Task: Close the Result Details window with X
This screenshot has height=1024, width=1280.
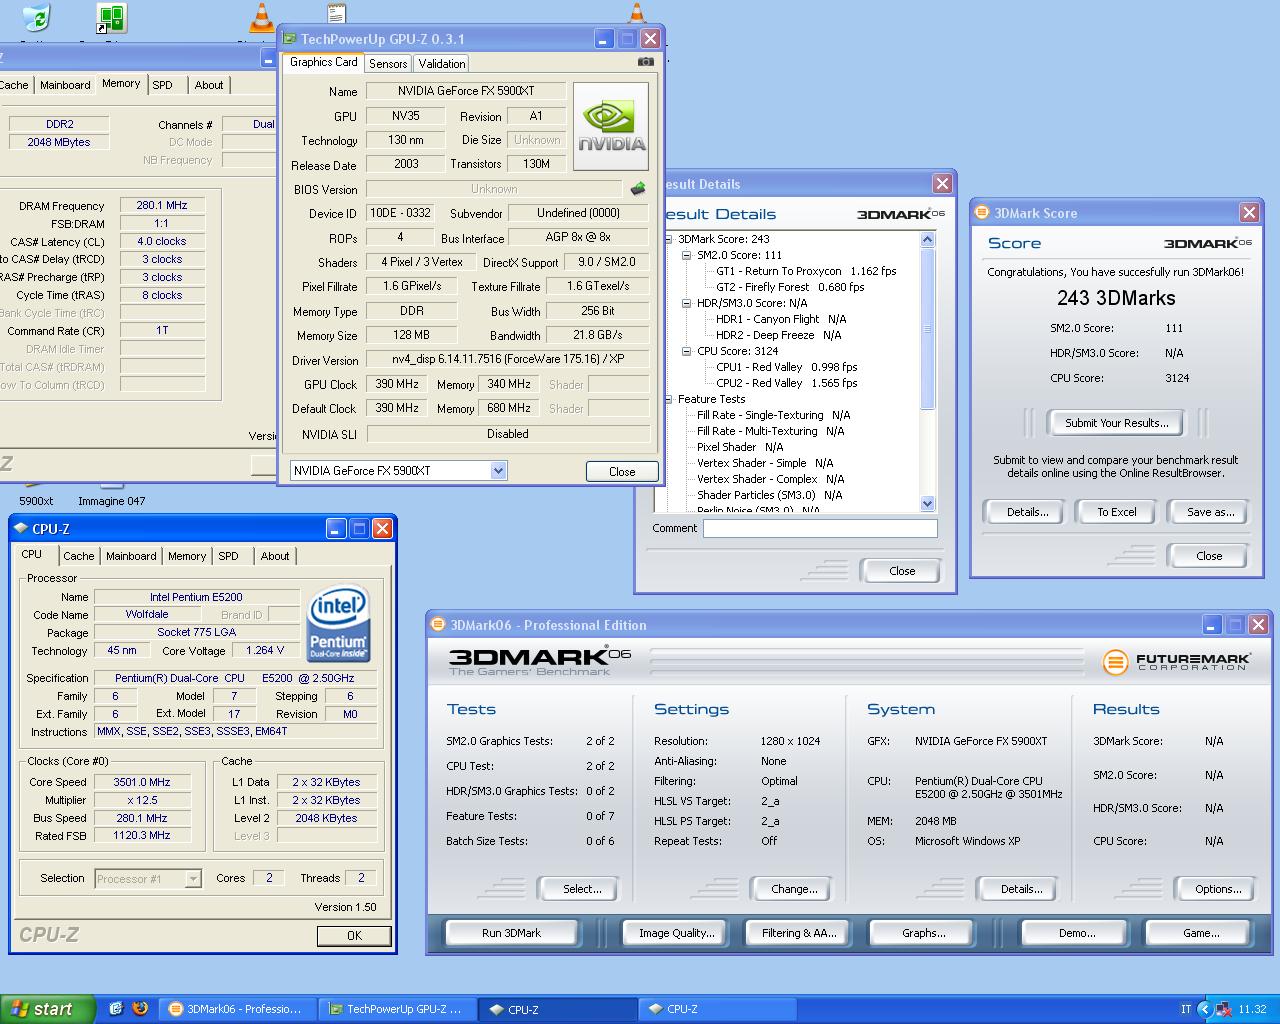Action: click(x=942, y=184)
